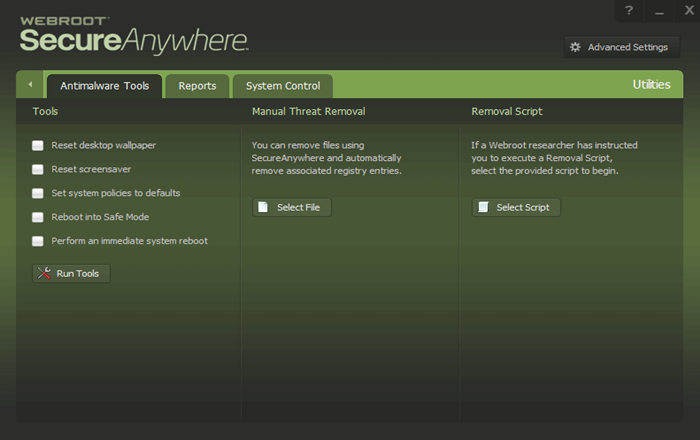
Task: Check Perform an immediate system reboot
Action: pos(38,241)
